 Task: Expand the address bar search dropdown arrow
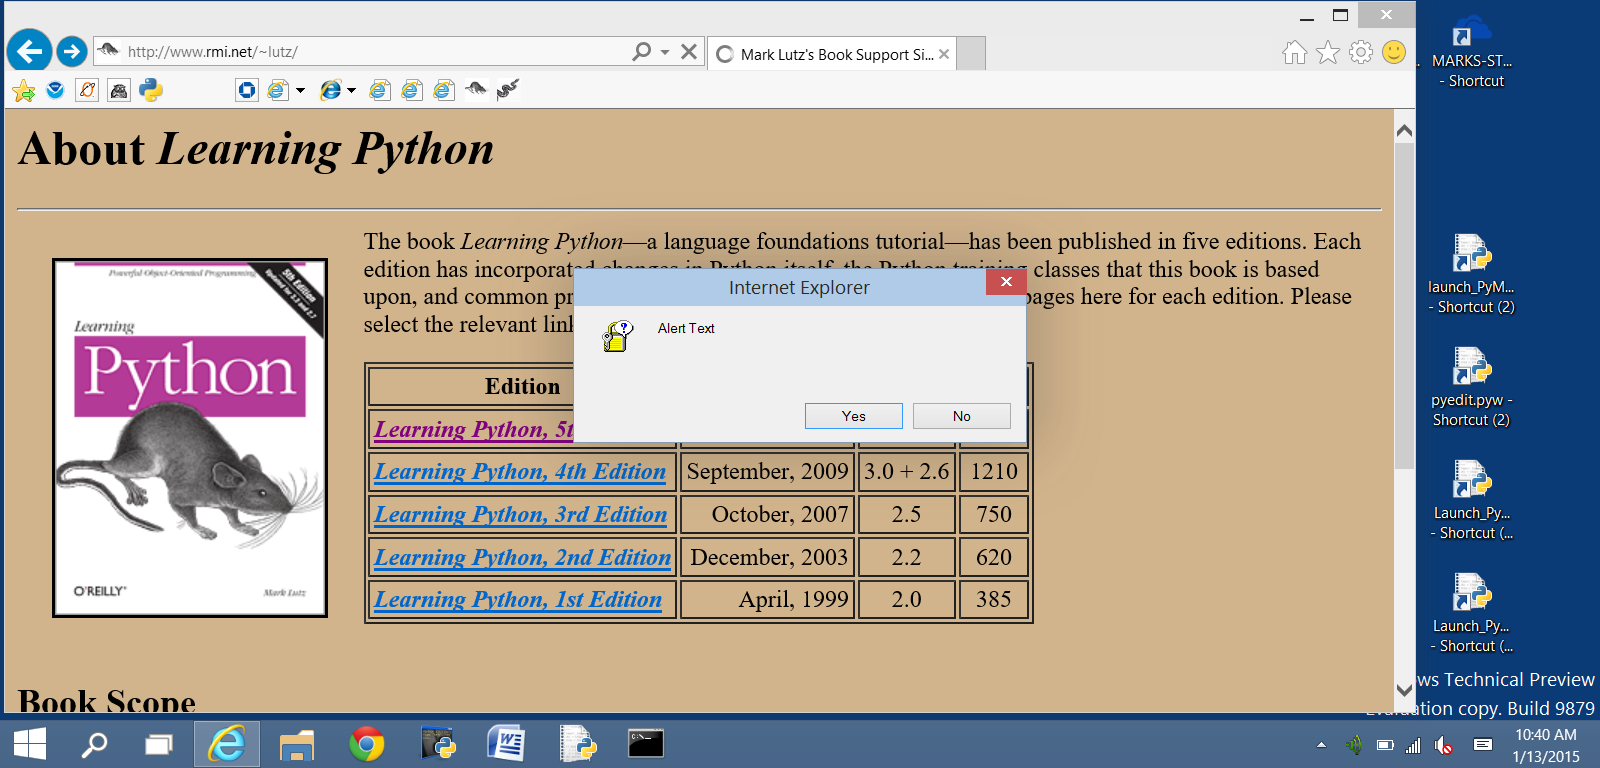tap(665, 52)
